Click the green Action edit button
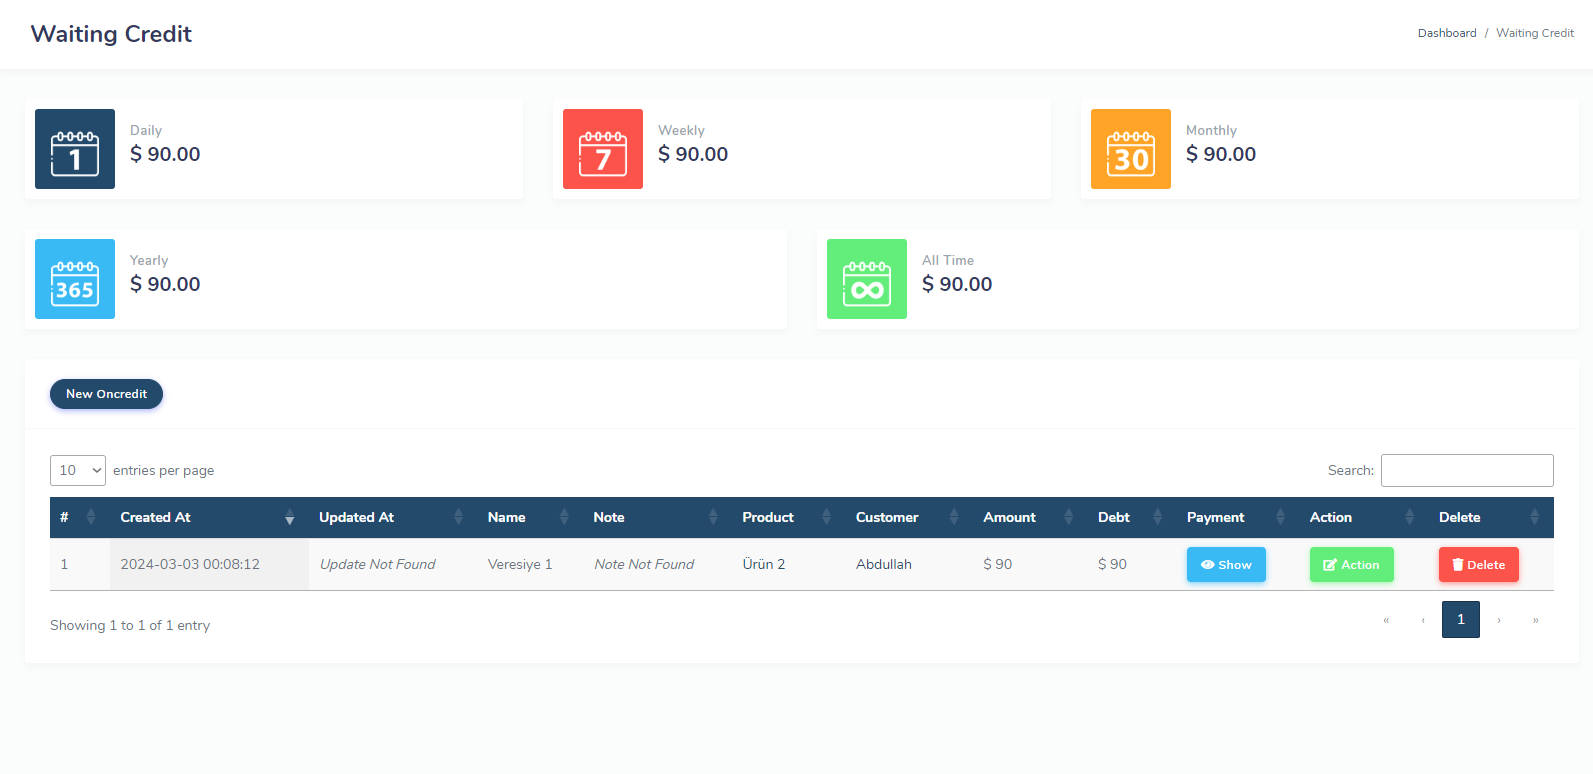 click(x=1351, y=565)
